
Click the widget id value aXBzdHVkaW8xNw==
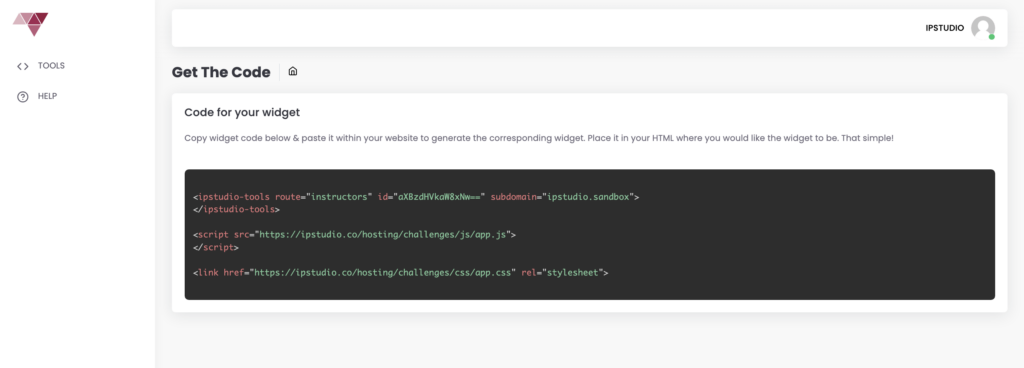439,196
